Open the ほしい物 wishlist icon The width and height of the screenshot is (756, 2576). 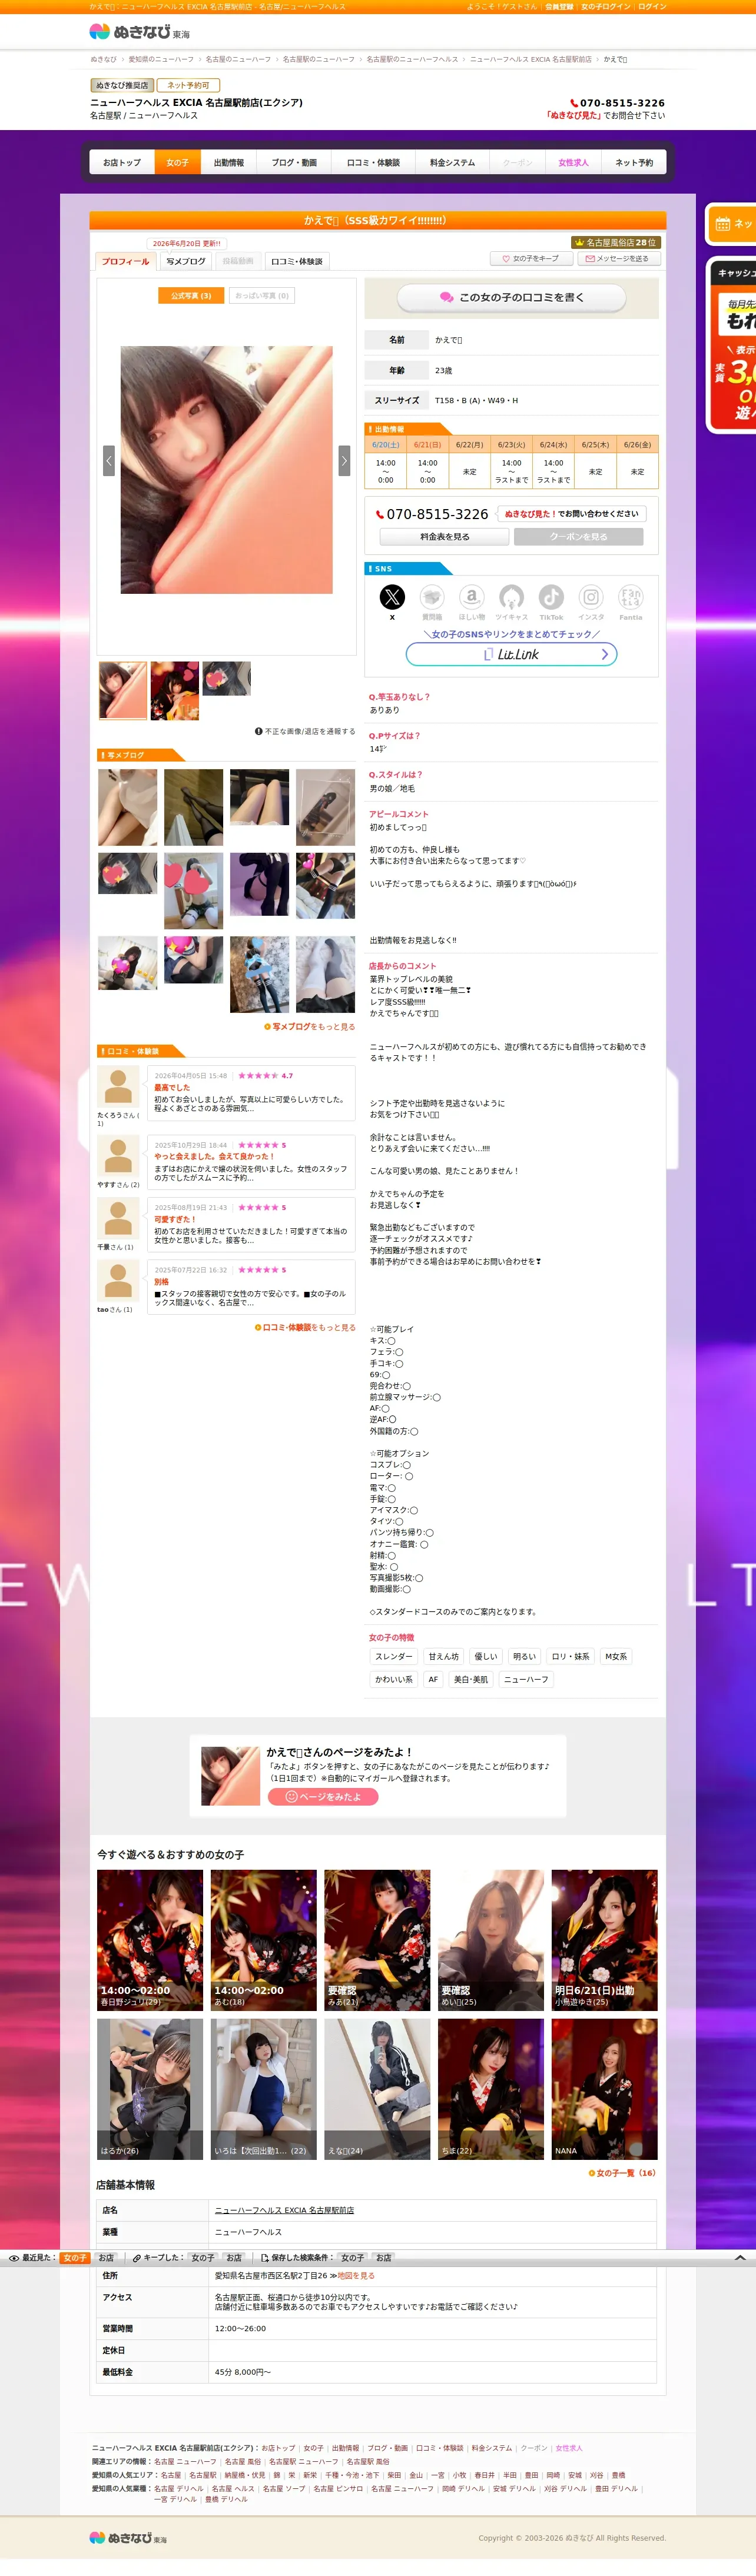click(472, 597)
